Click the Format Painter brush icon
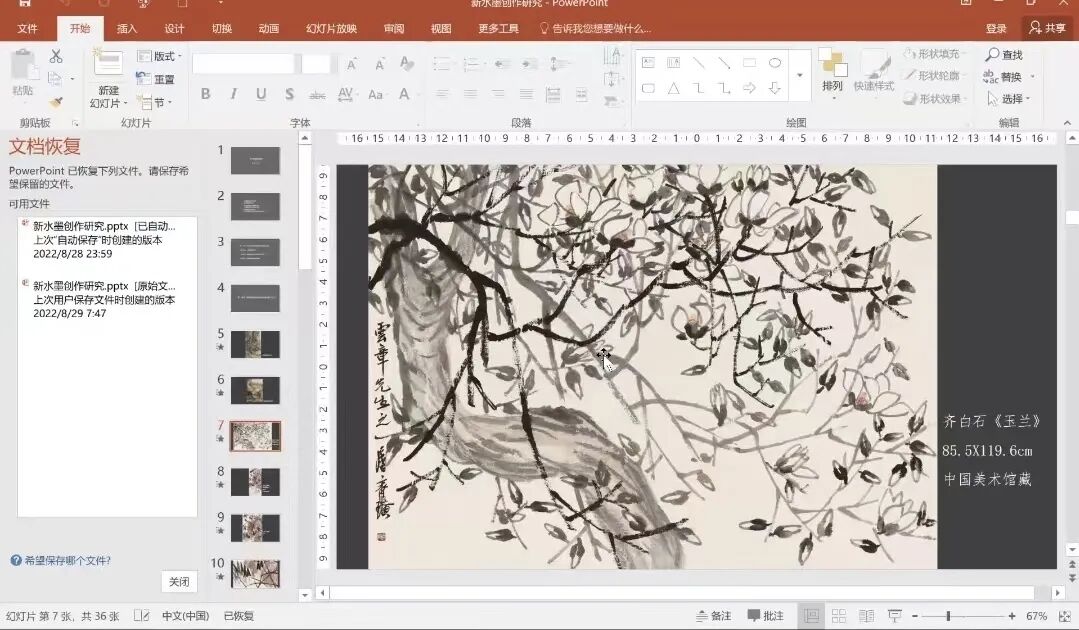 [56, 101]
